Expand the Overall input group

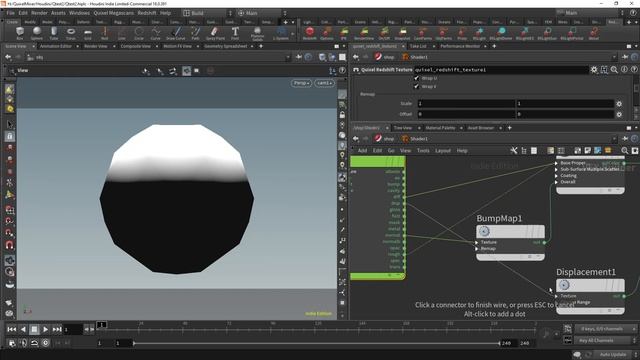[556, 182]
